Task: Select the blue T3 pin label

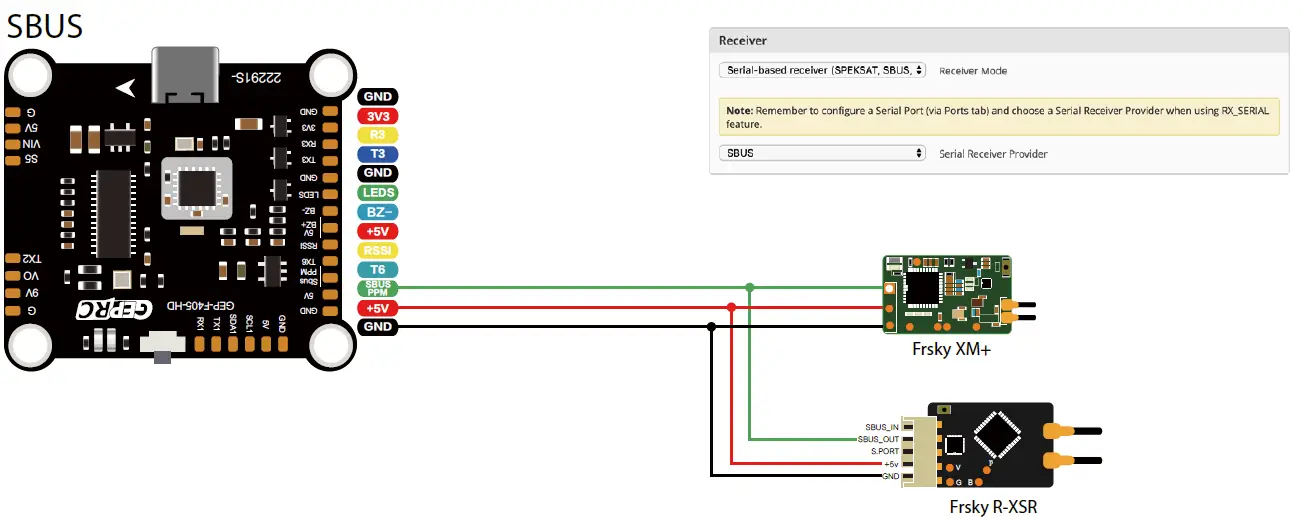Action: [377, 154]
